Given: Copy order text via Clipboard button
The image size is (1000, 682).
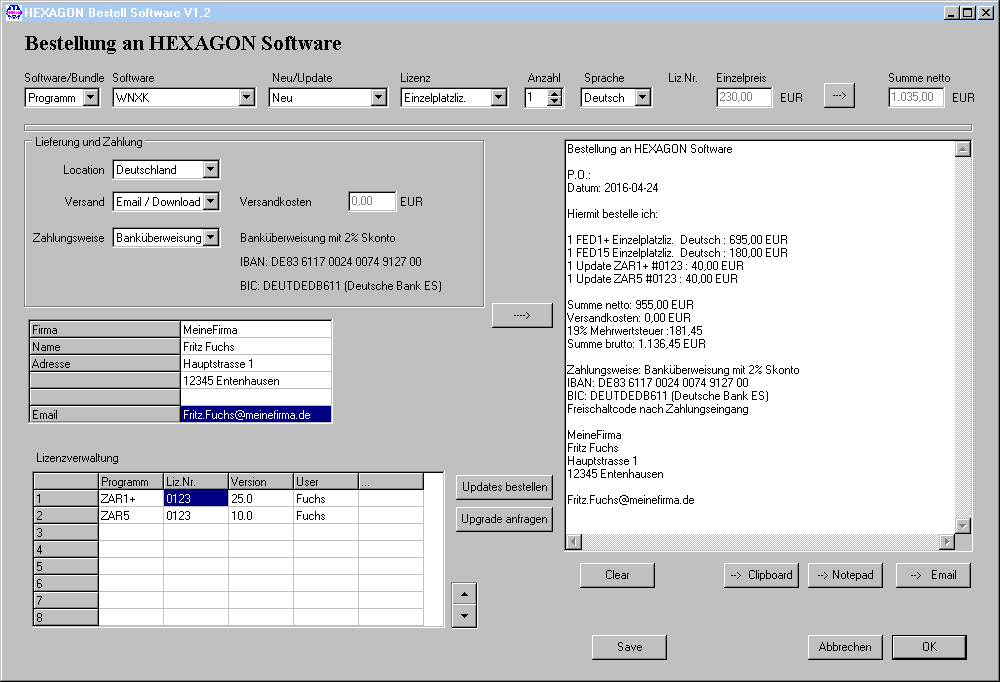Looking at the screenshot, I should (x=761, y=575).
